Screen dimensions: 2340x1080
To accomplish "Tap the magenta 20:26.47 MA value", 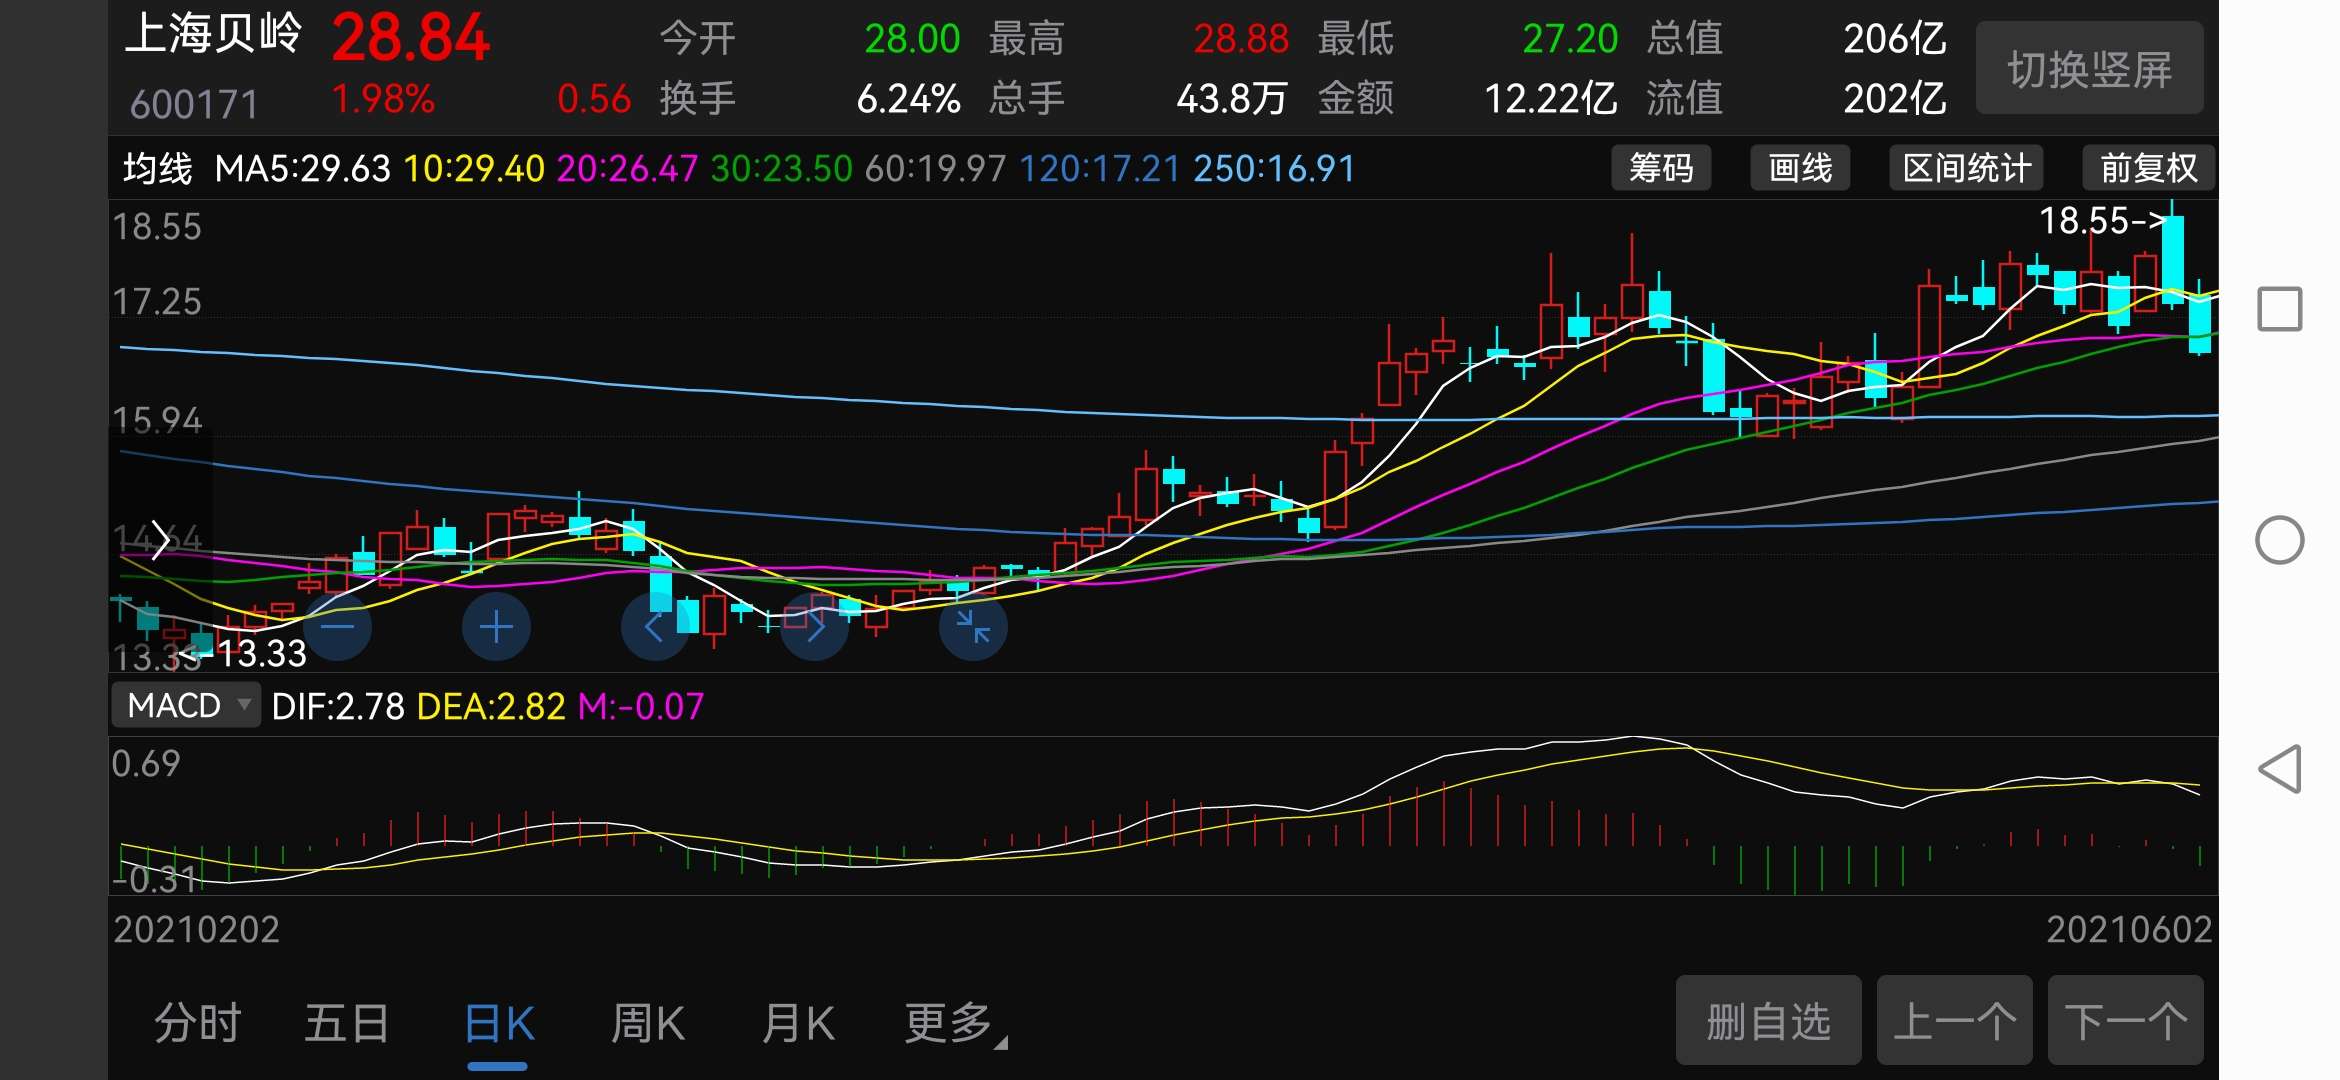I will [627, 168].
